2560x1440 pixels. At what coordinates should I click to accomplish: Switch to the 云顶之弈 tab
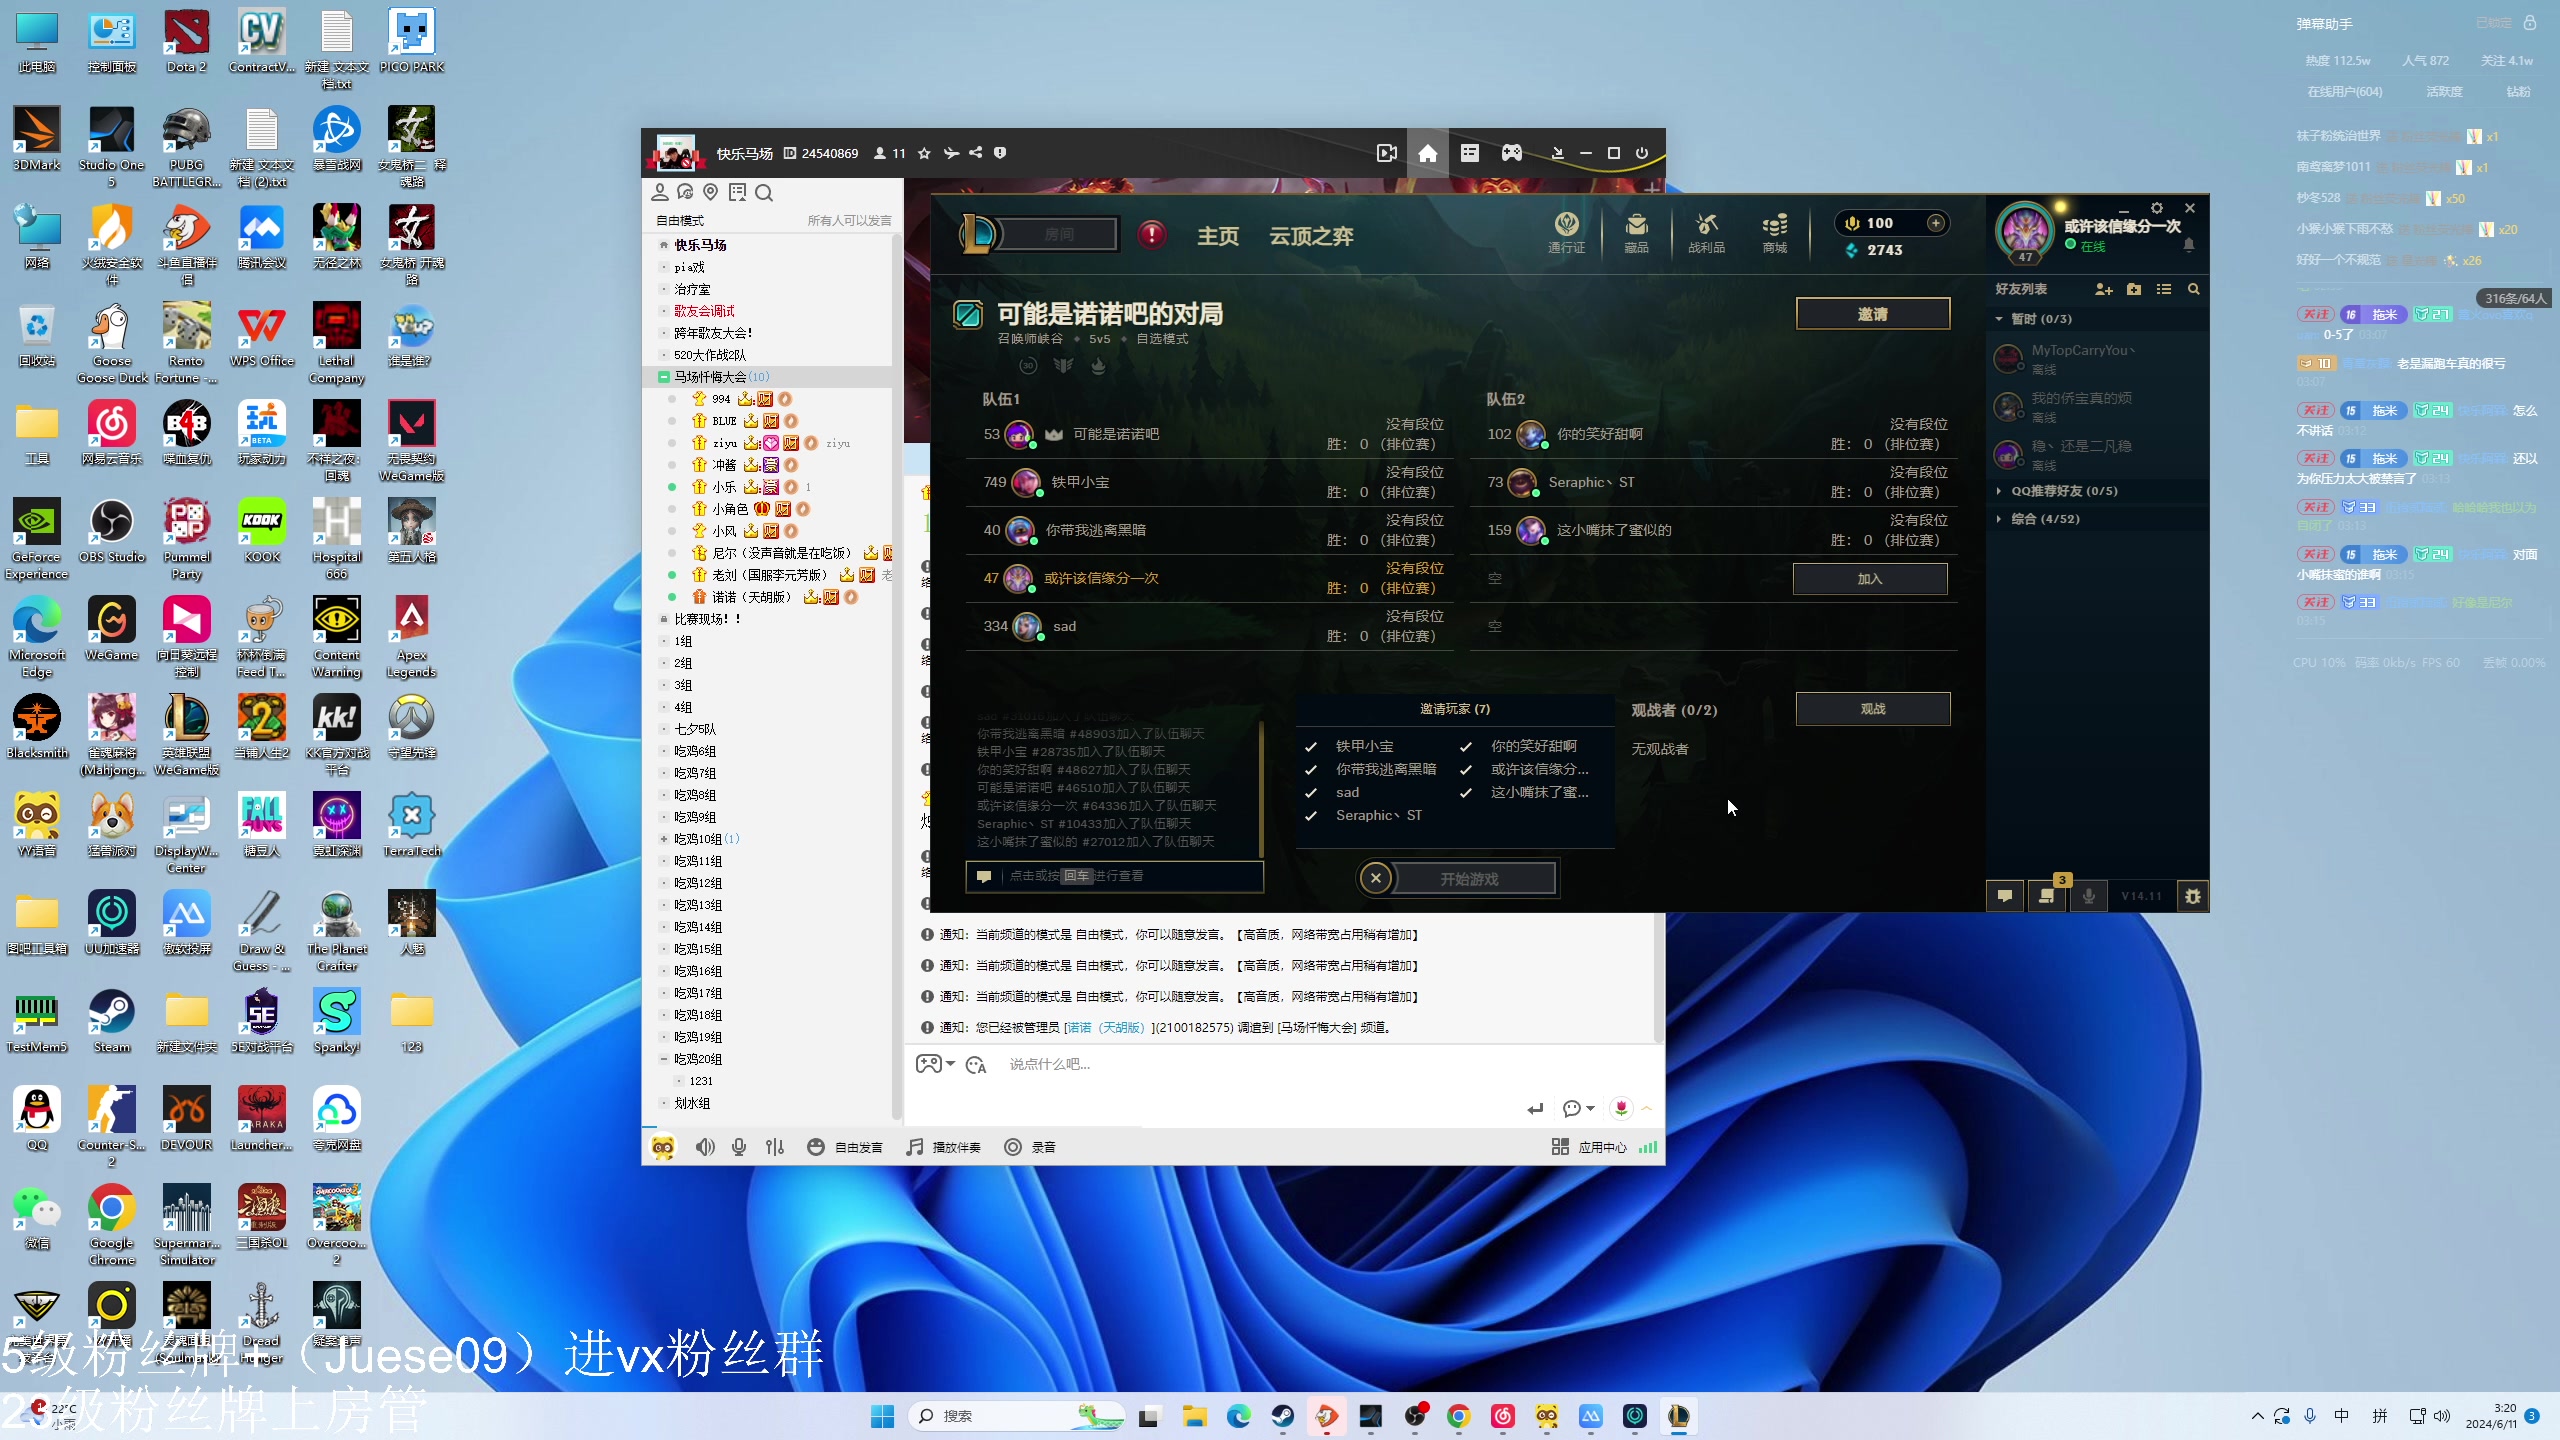(x=1310, y=236)
